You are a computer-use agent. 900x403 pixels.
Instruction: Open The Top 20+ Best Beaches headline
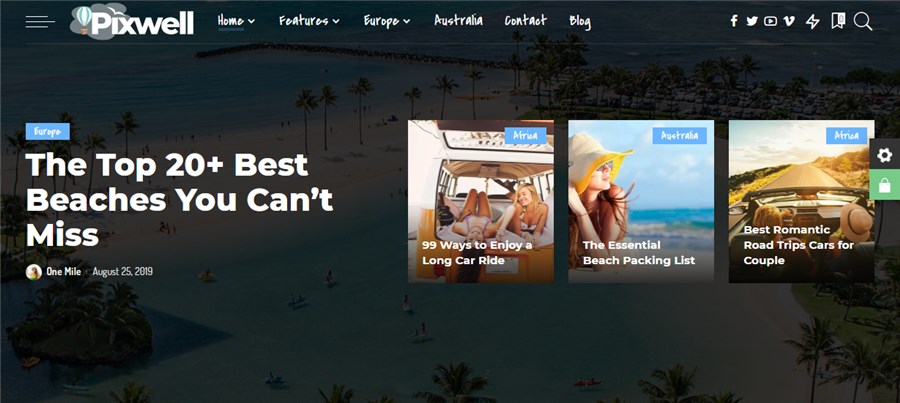(x=180, y=200)
